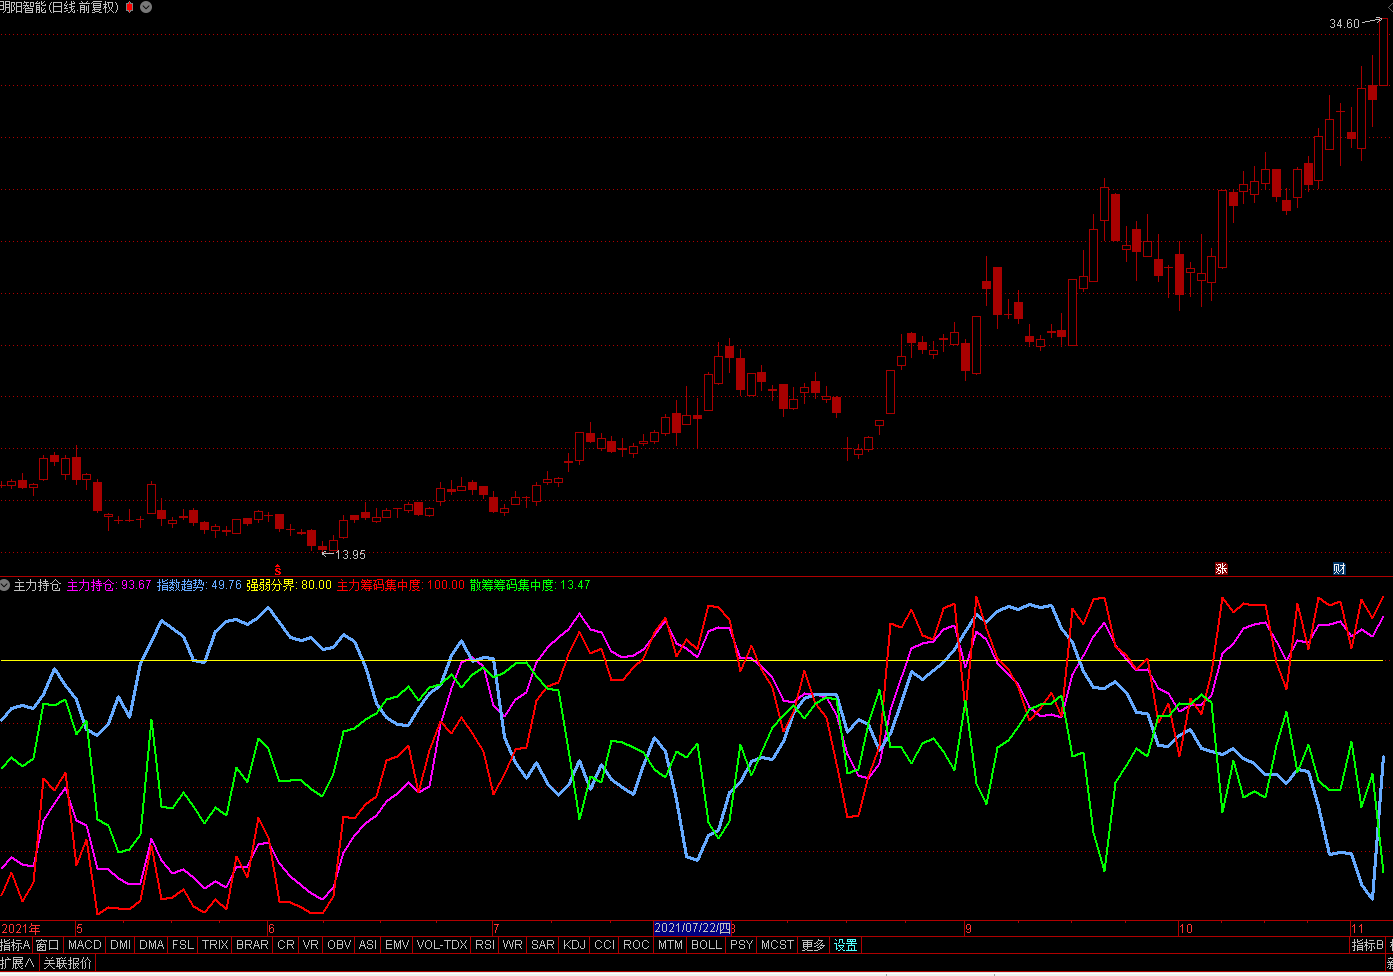Image resolution: width=1393 pixels, height=976 pixels.
Task: Select the 窗口 tab
Action: [48, 945]
